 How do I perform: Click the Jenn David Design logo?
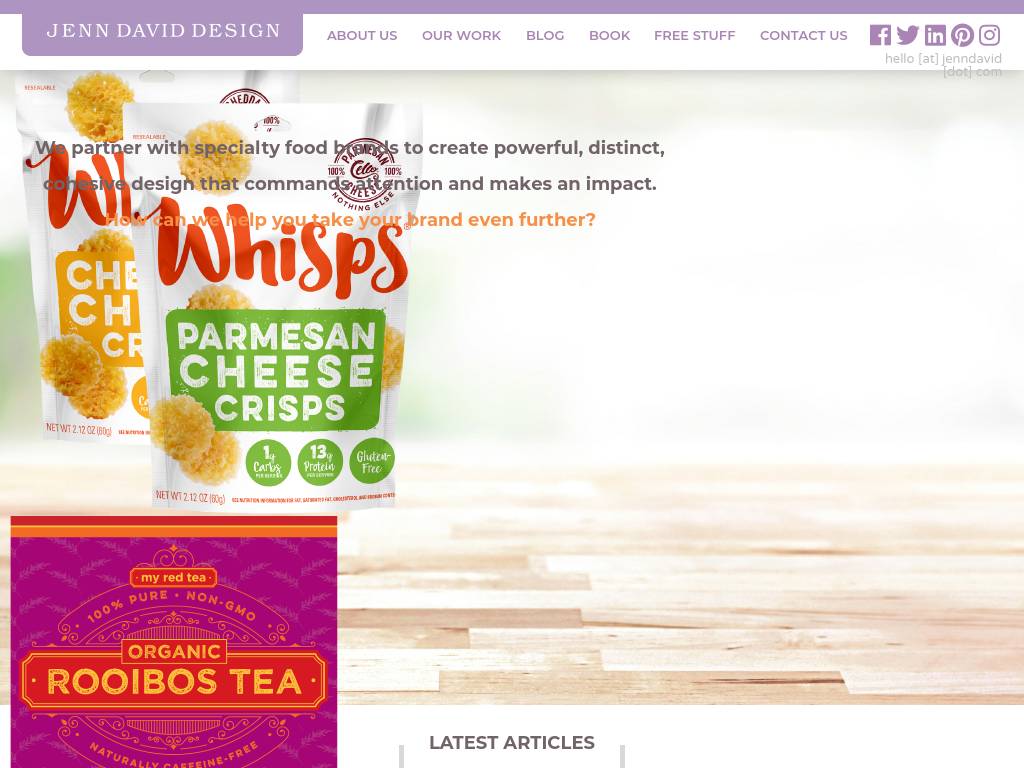click(x=163, y=31)
